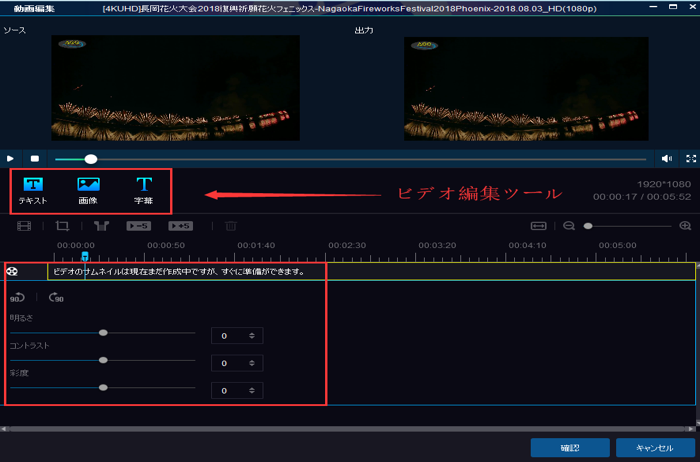Click the 00:02:30 mark on the ruler
Viewport: 700px width, 462px height.
tap(347, 245)
